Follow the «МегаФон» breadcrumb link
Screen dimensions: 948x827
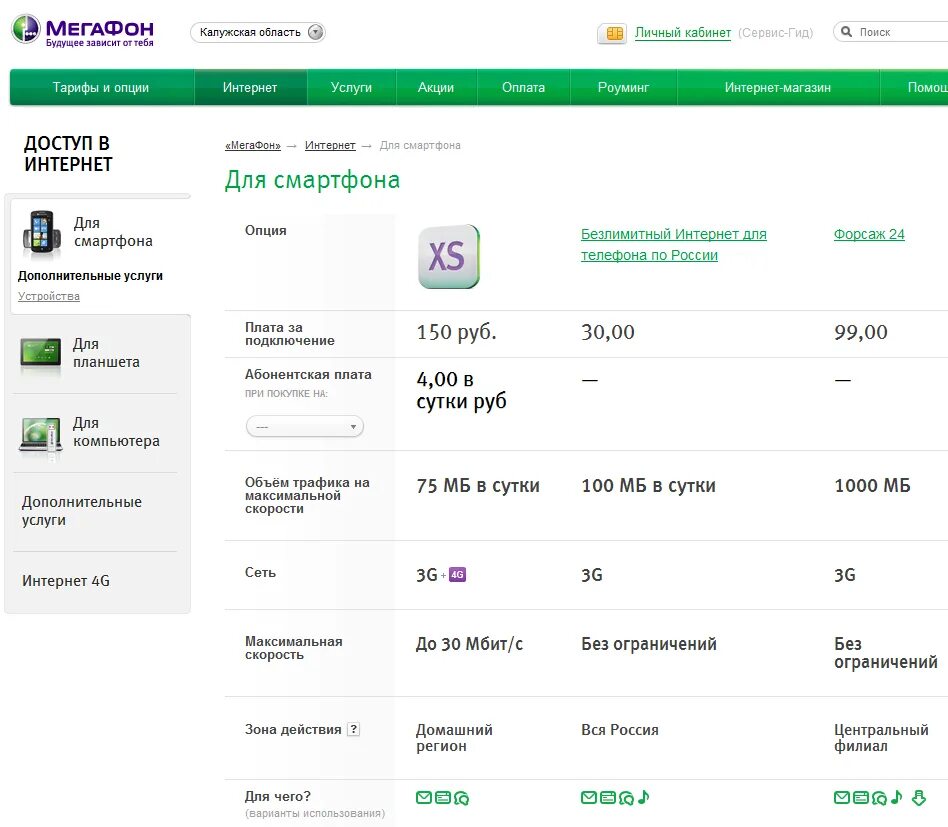click(253, 145)
